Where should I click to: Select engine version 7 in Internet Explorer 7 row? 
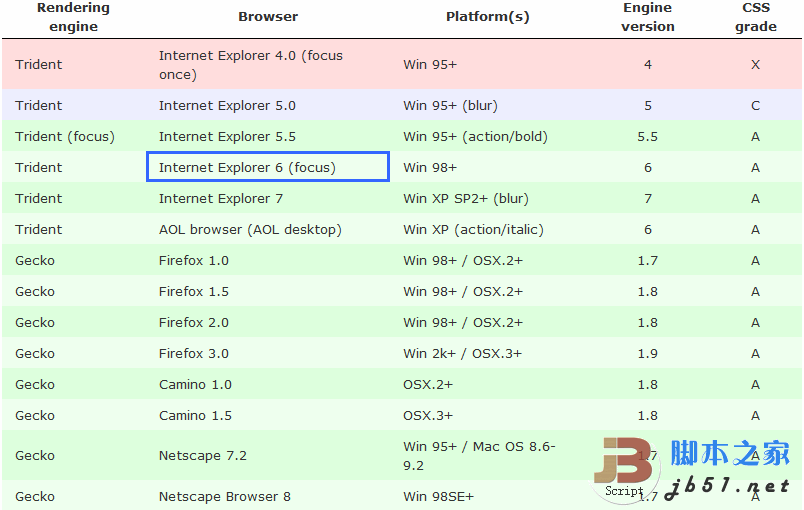click(x=648, y=198)
